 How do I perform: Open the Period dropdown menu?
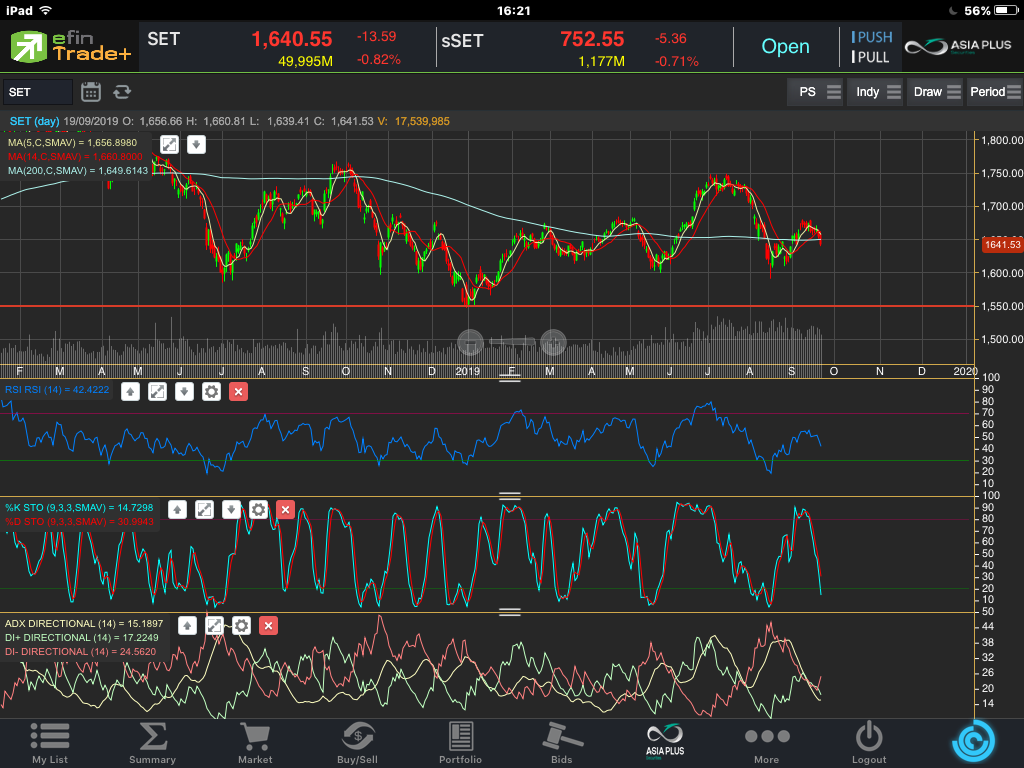coord(994,92)
